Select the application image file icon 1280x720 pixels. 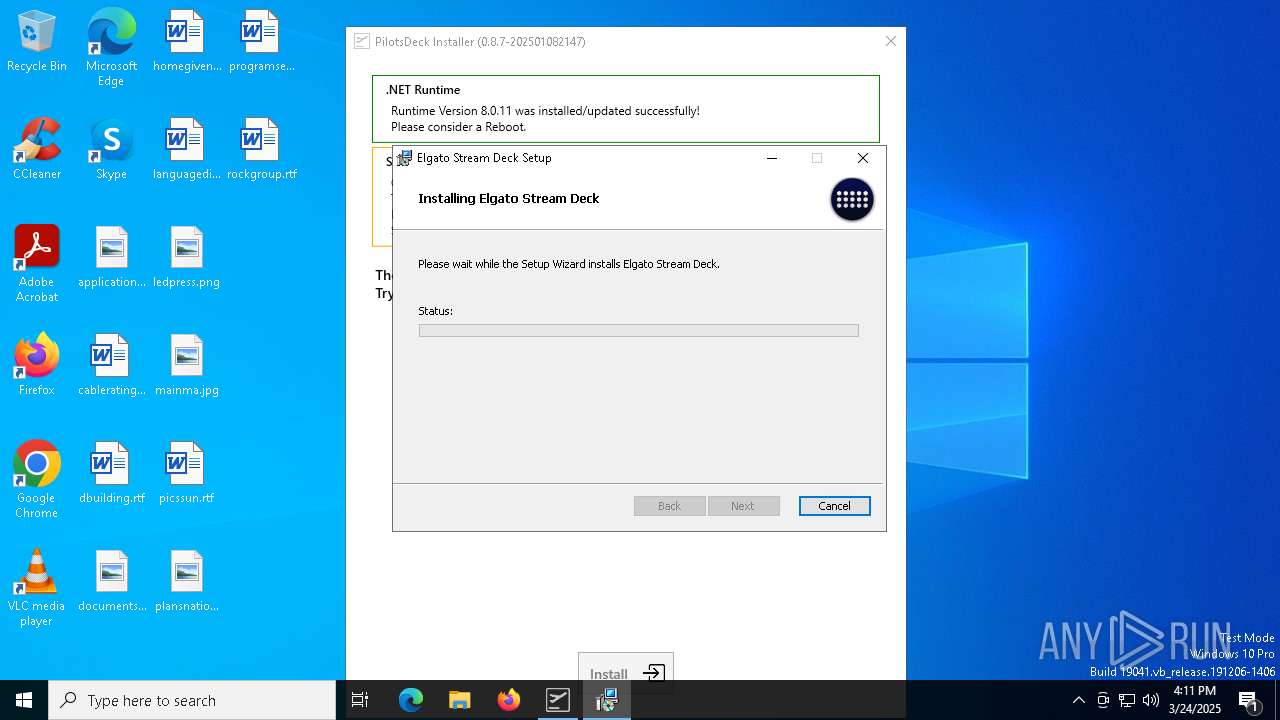pos(111,258)
